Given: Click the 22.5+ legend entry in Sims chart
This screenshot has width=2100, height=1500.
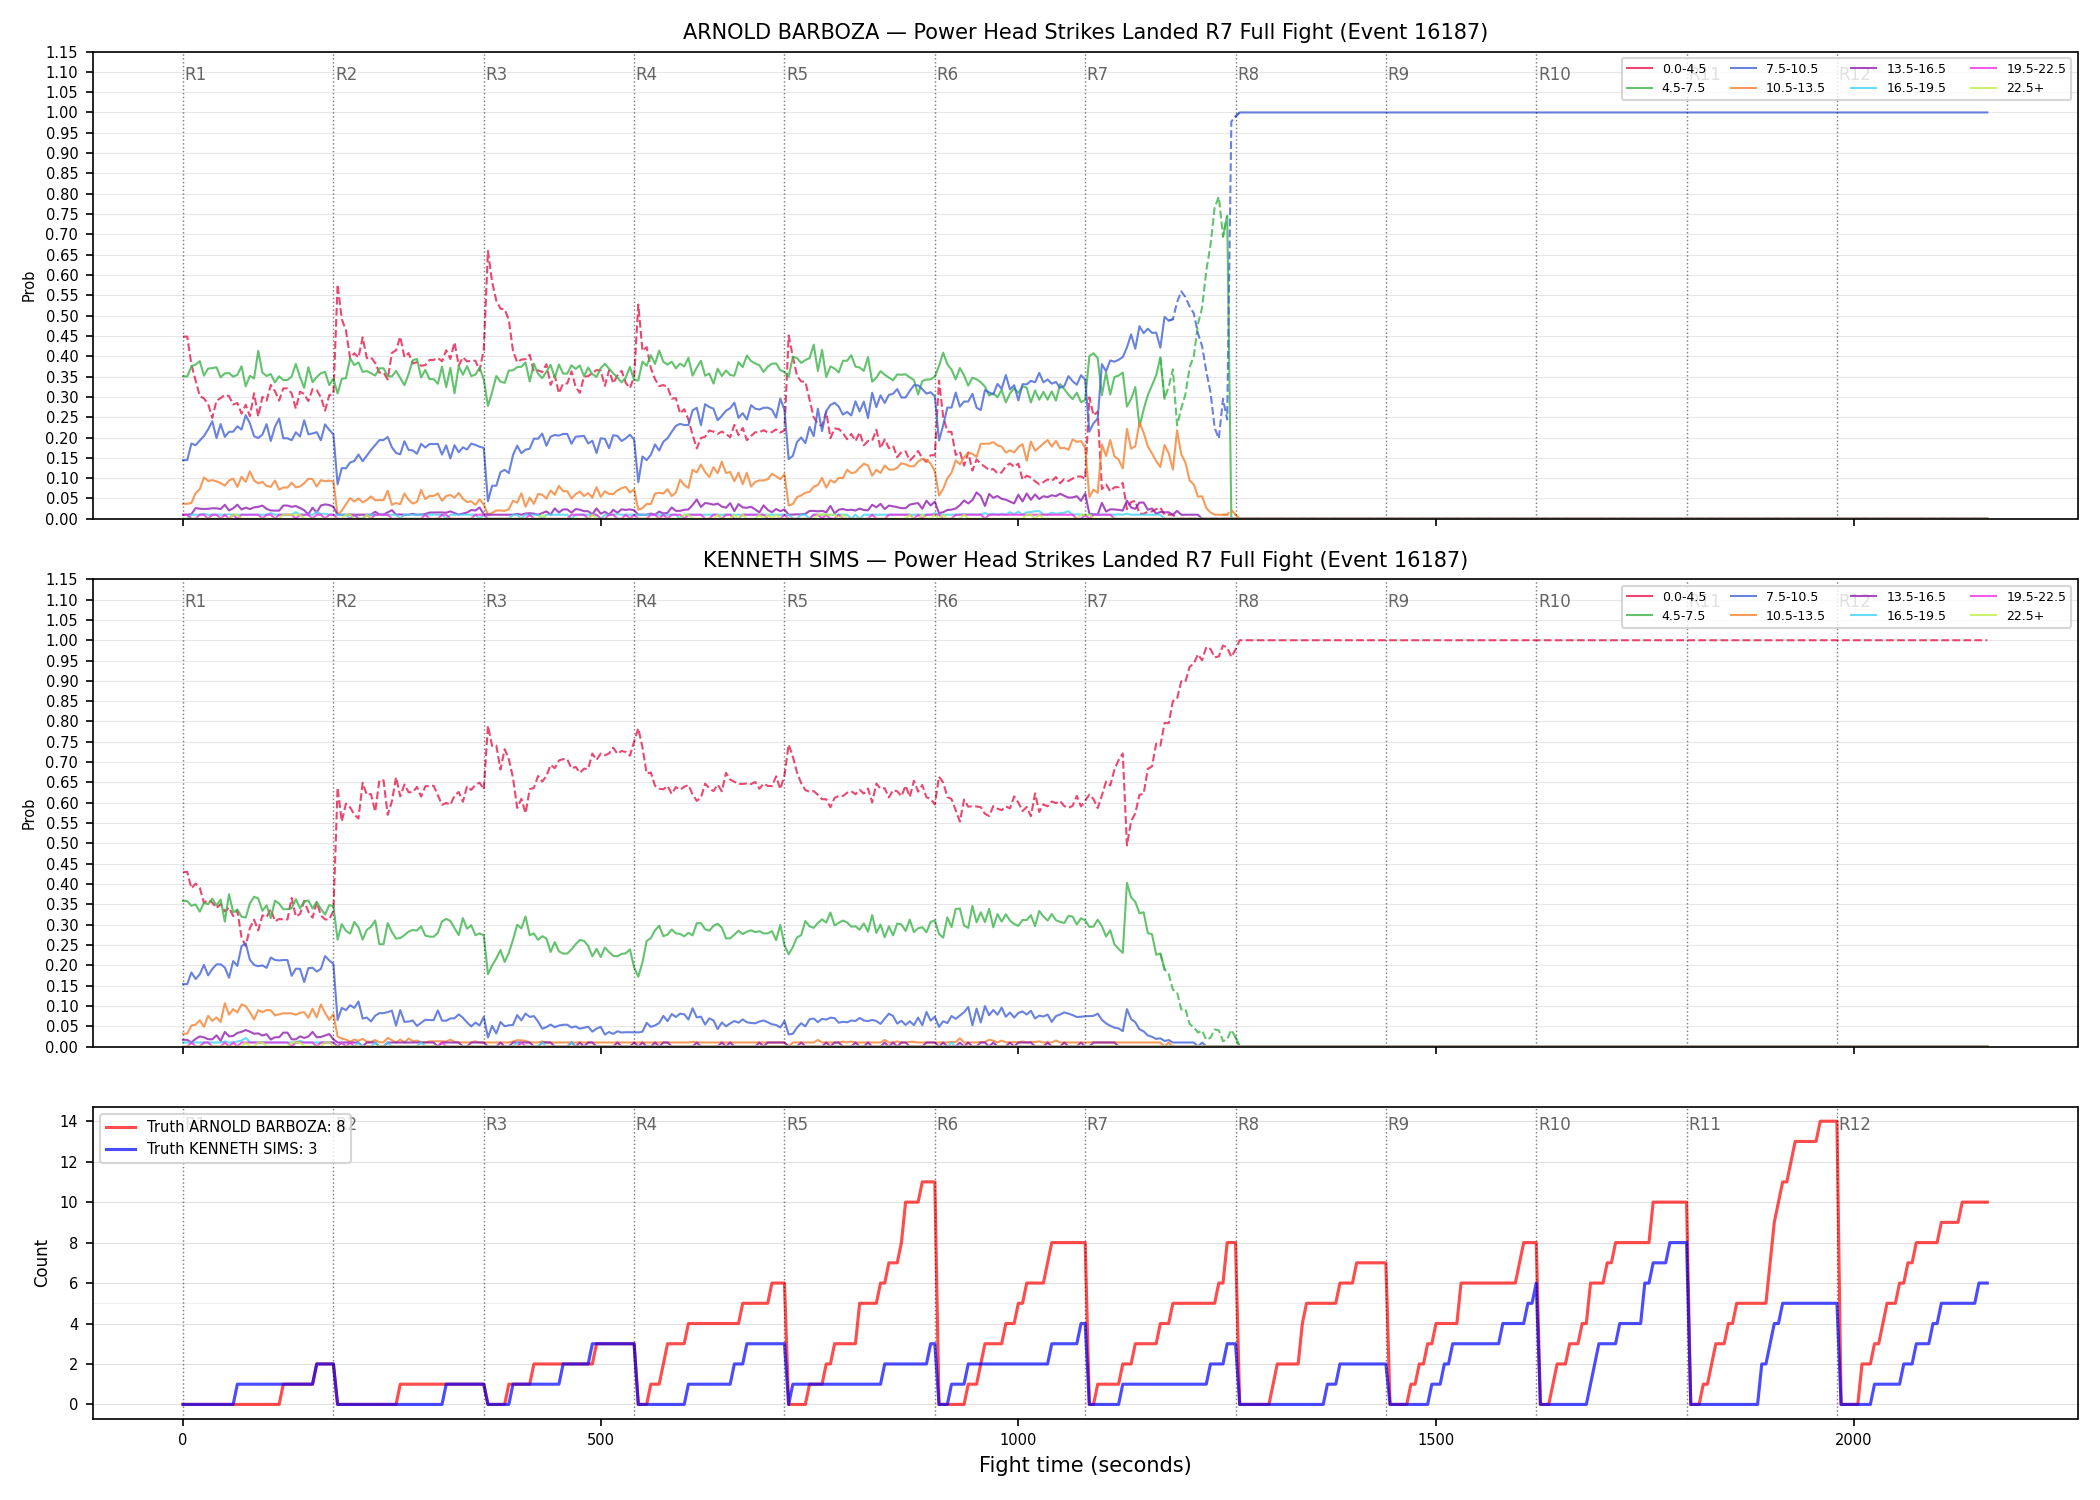Looking at the screenshot, I should (2007, 616).
